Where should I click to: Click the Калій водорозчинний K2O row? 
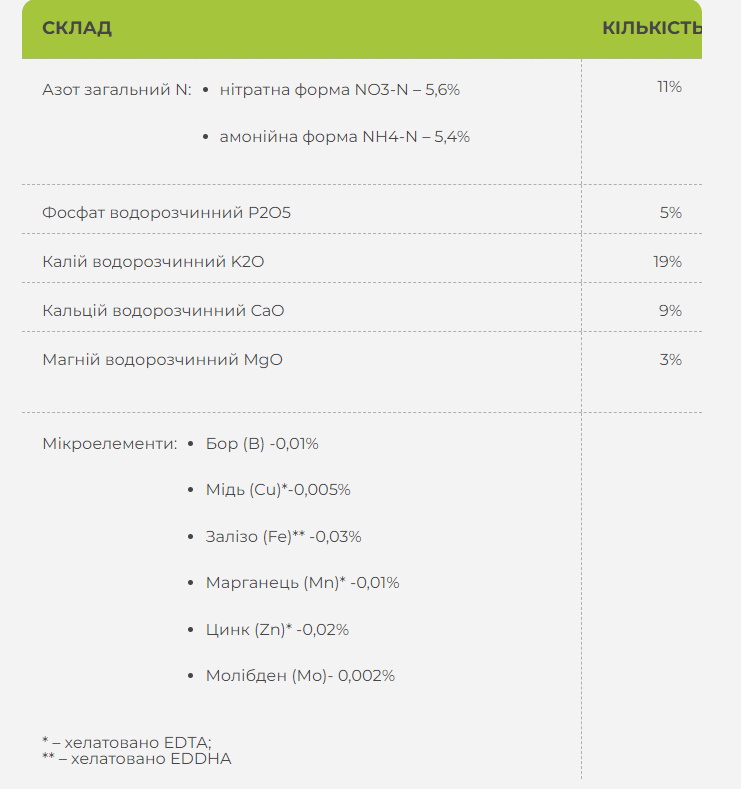153,262
